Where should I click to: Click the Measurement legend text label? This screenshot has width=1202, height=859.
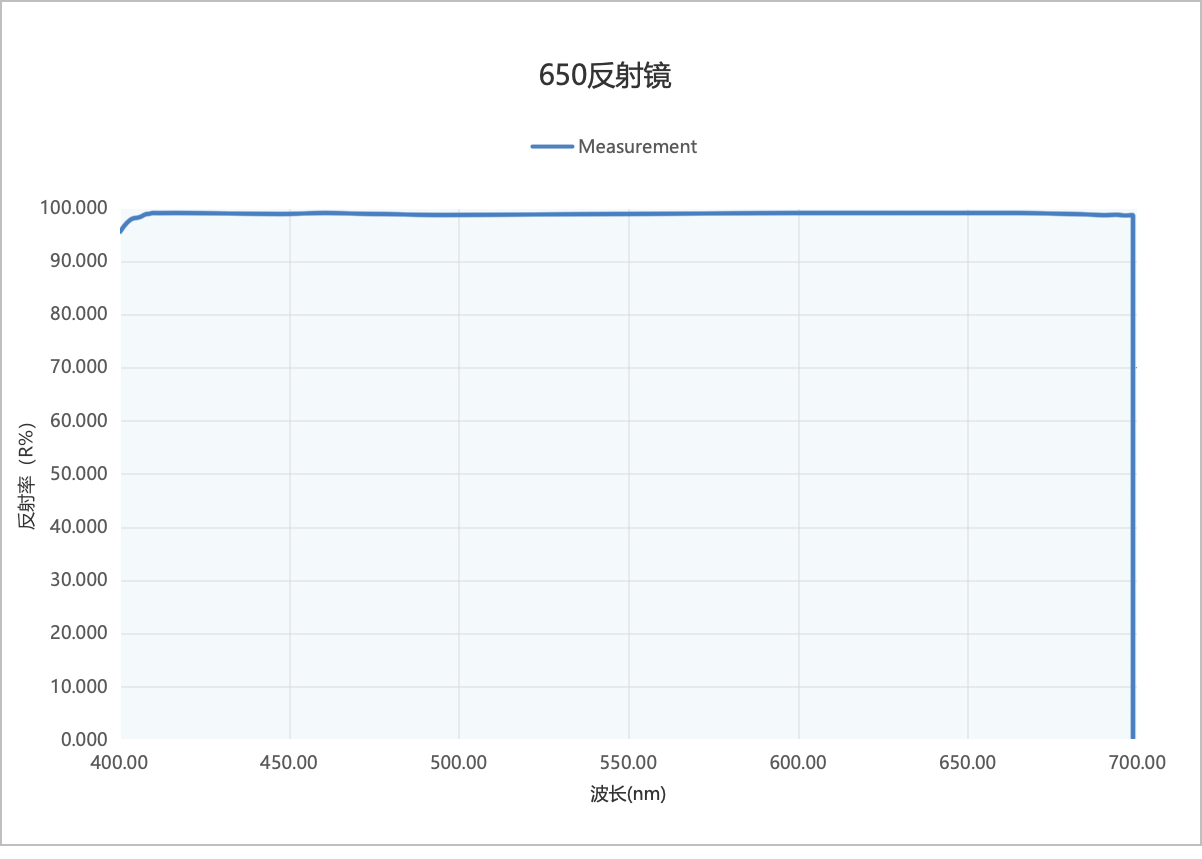637,146
